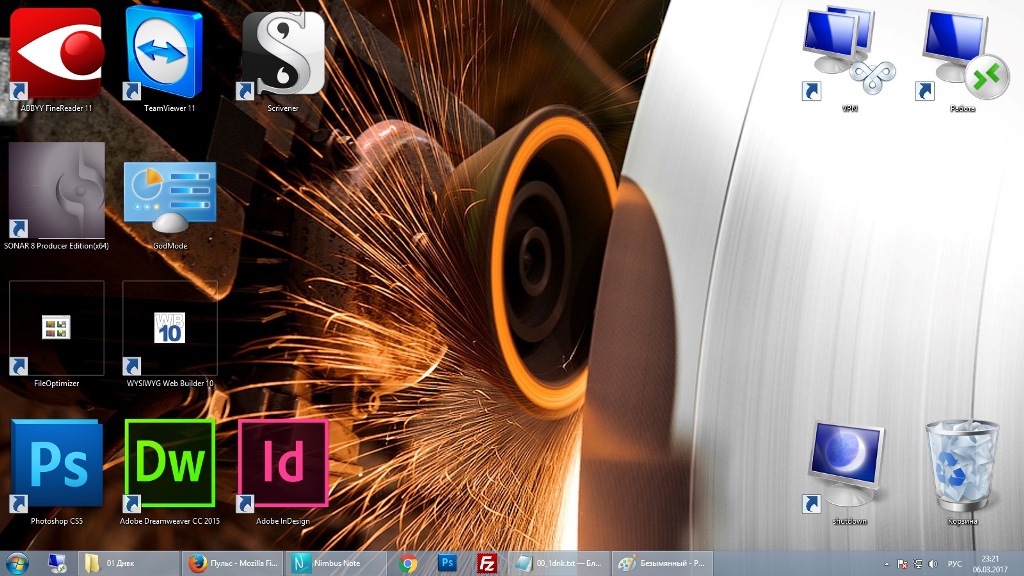The width and height of the screenshot is (1024, 576).
Task: Click the РУС input language indicator
Action: coord(954,564)
